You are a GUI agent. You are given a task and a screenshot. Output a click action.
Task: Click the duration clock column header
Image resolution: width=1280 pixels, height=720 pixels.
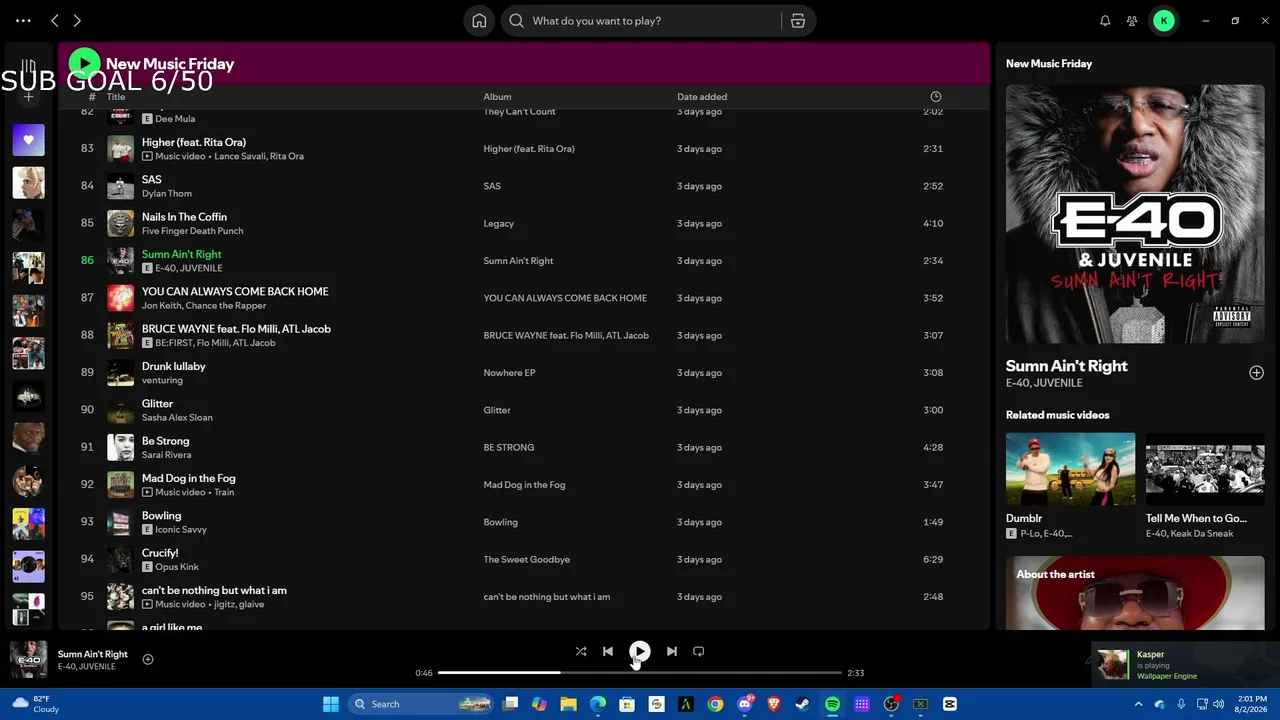tap(936, 97)
